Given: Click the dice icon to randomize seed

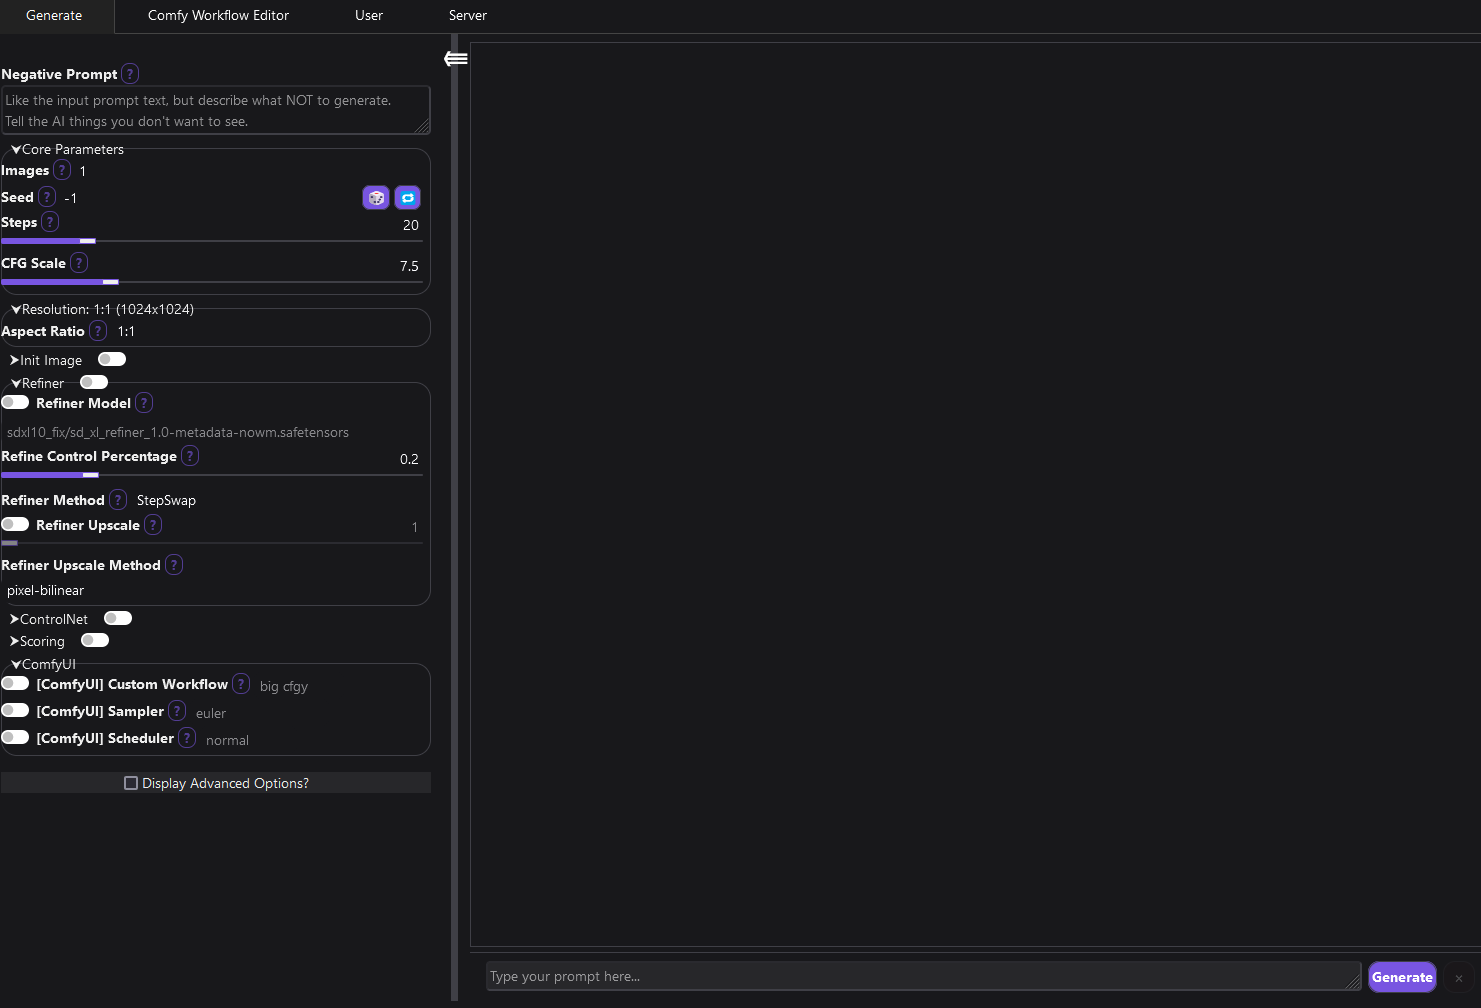Looking at the screenshot, I should tap(376, 197).
